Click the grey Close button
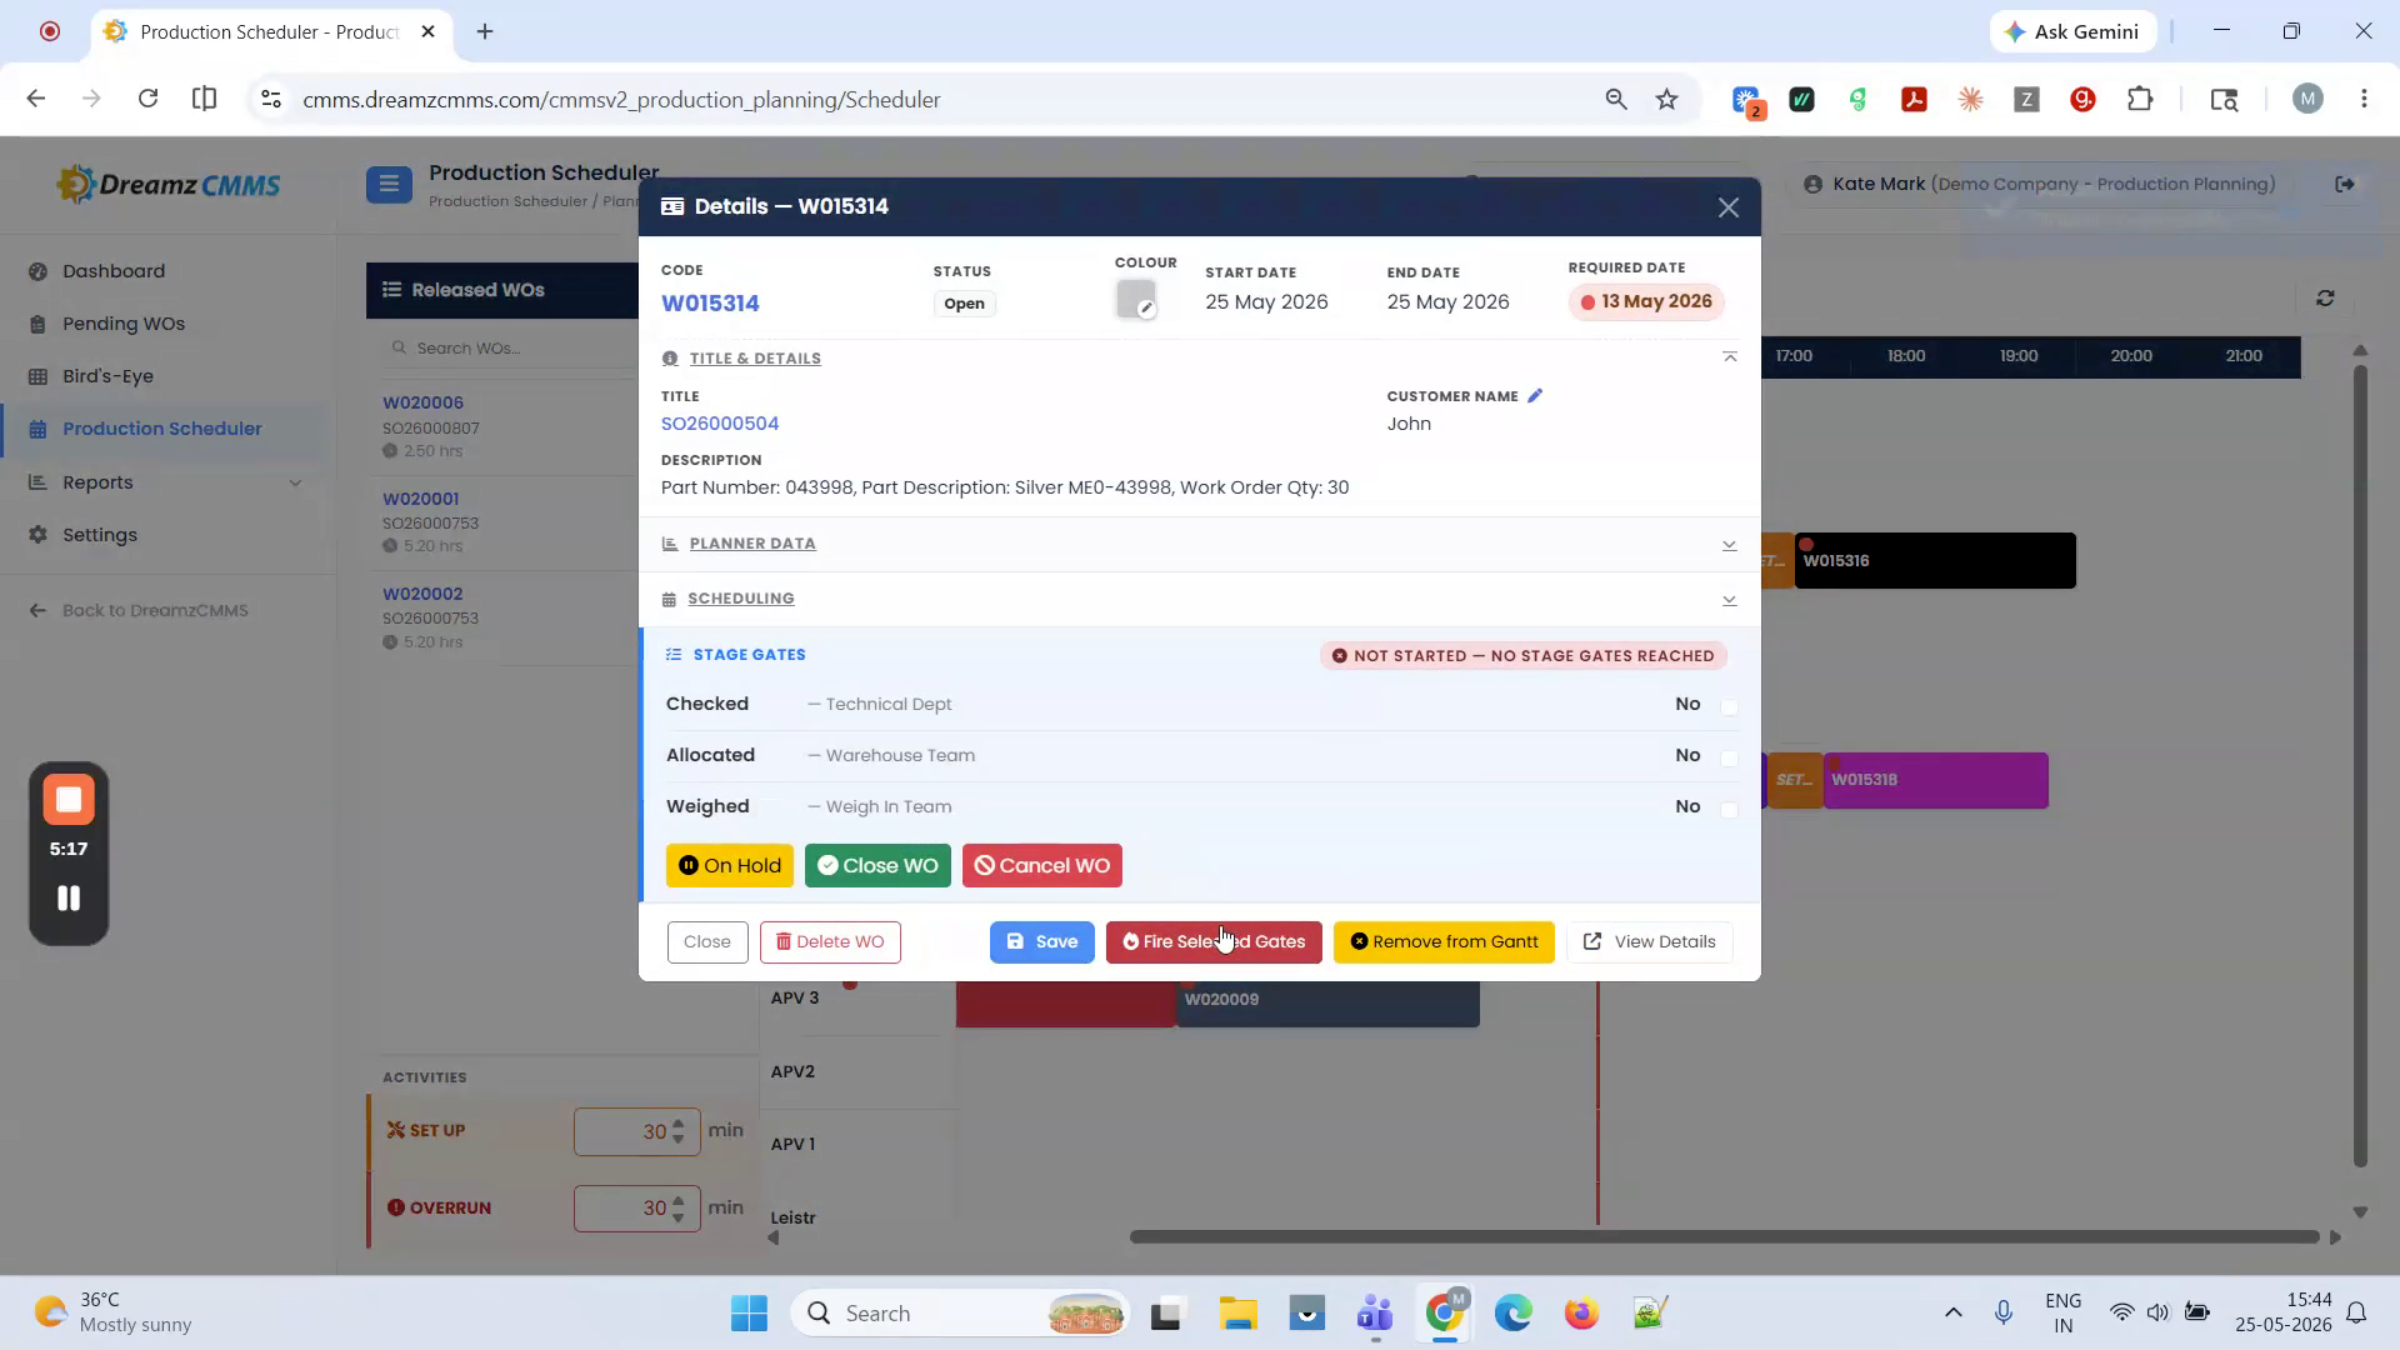 coord(707,941)
